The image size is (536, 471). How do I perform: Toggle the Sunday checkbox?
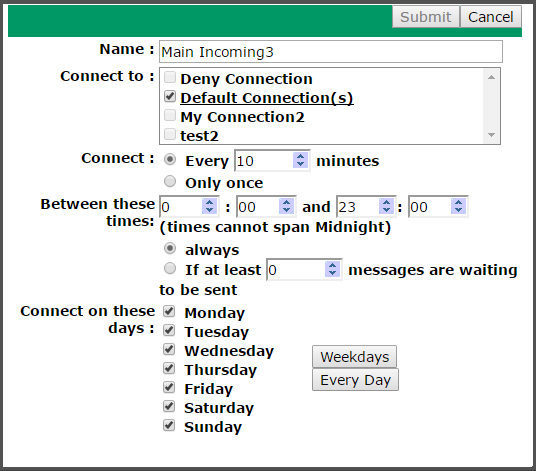(169, 426)
